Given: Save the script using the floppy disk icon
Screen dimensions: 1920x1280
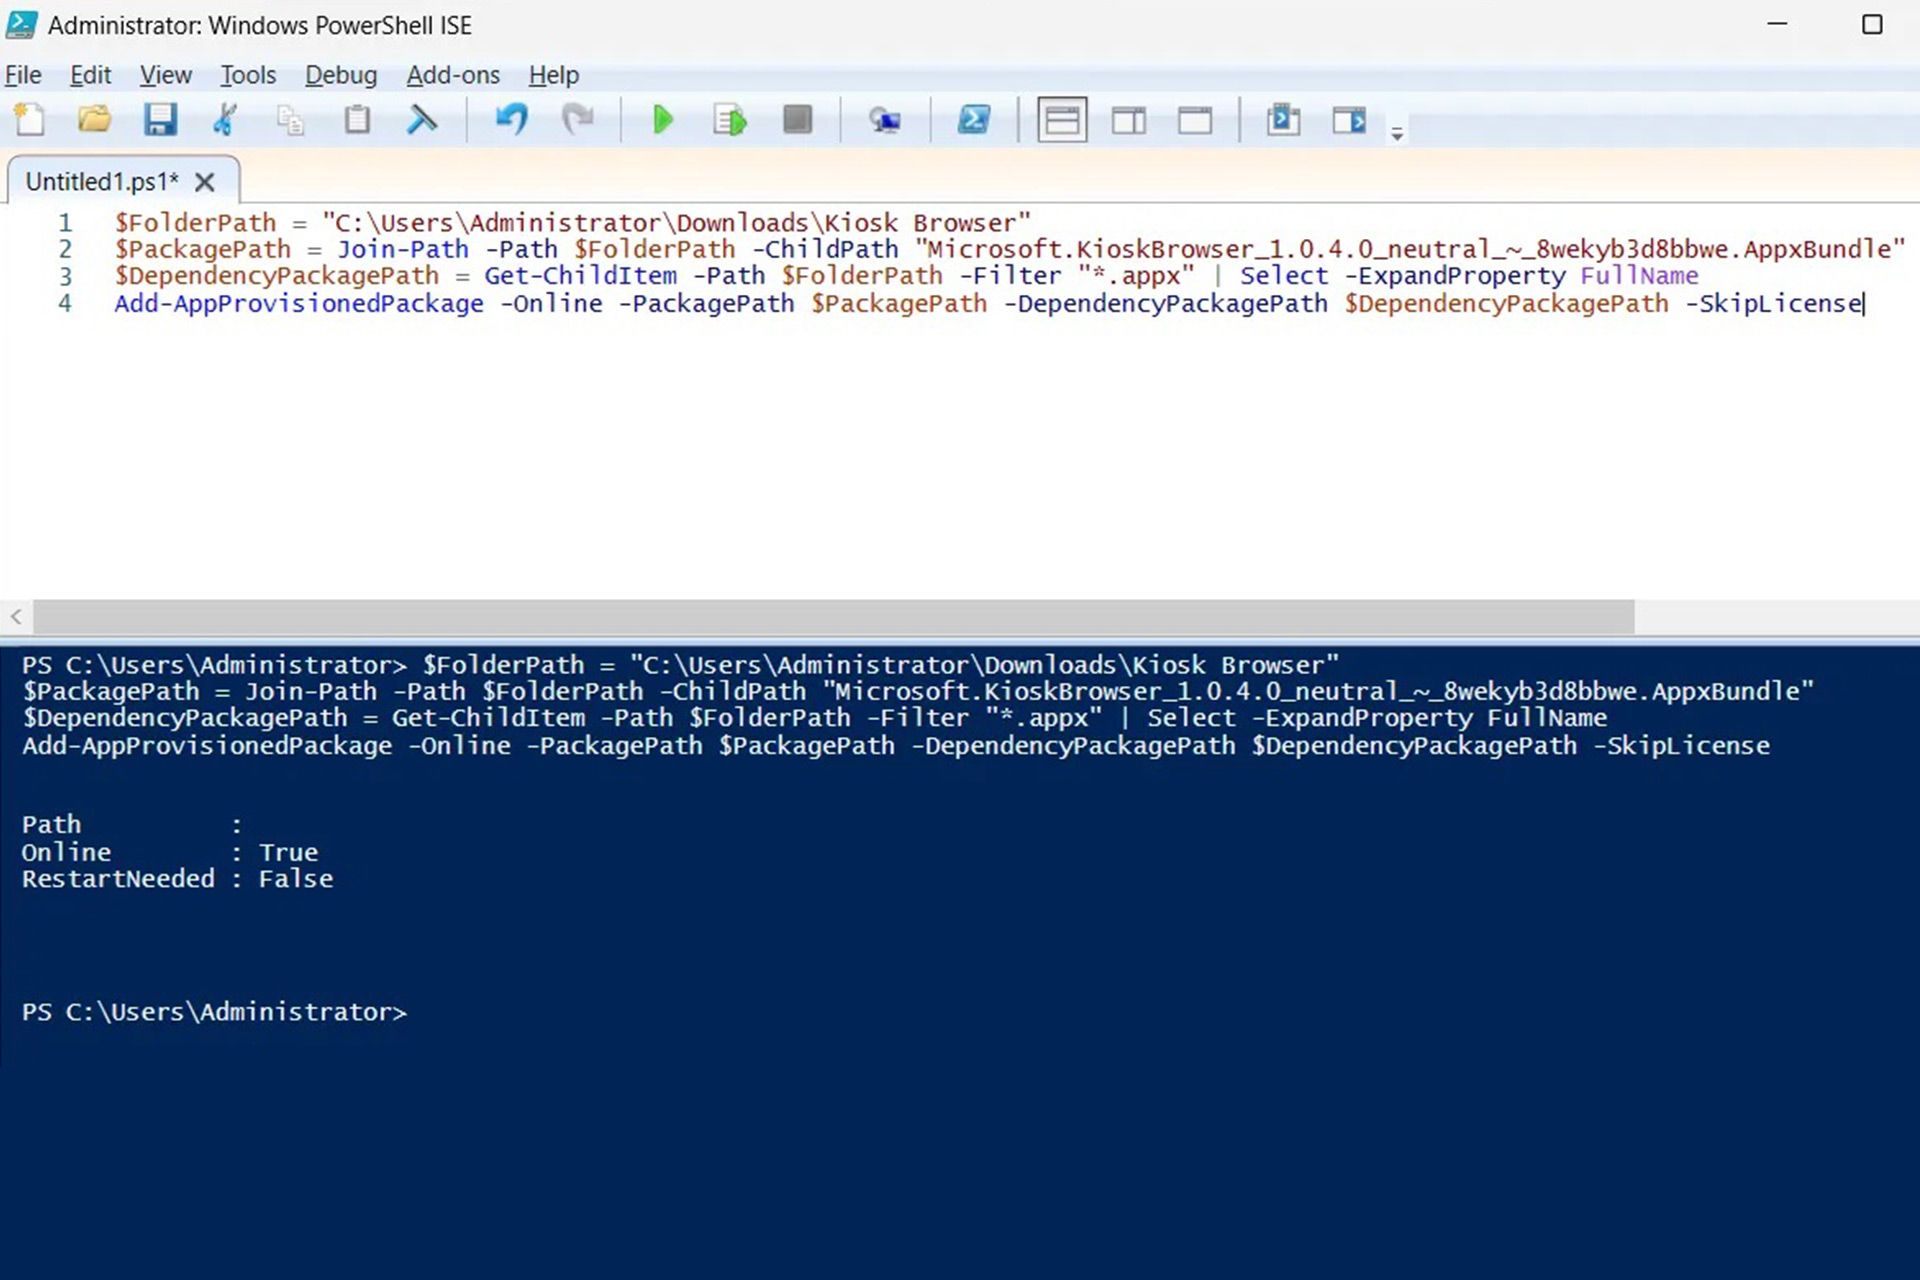Looking at the screenshot, I should pos(160,120).
